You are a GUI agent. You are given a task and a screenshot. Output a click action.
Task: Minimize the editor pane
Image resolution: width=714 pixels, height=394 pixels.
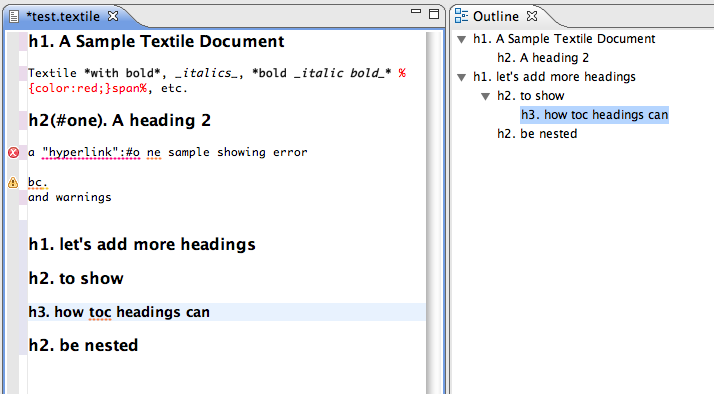coord(416,12)
